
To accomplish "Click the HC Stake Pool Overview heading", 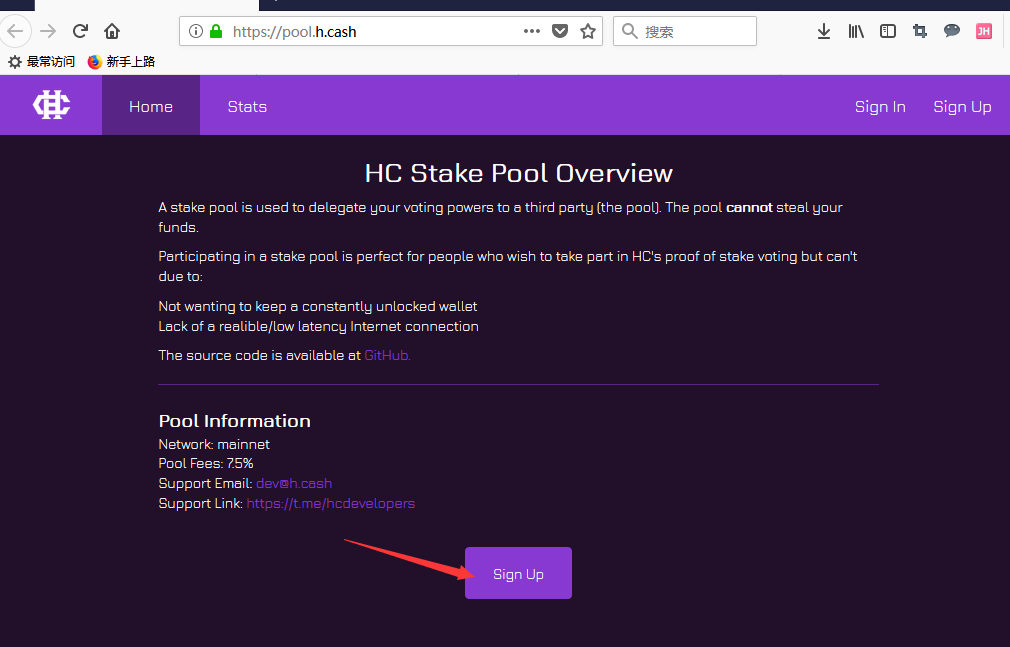I will pyautogui.click(x=519, y=173).
